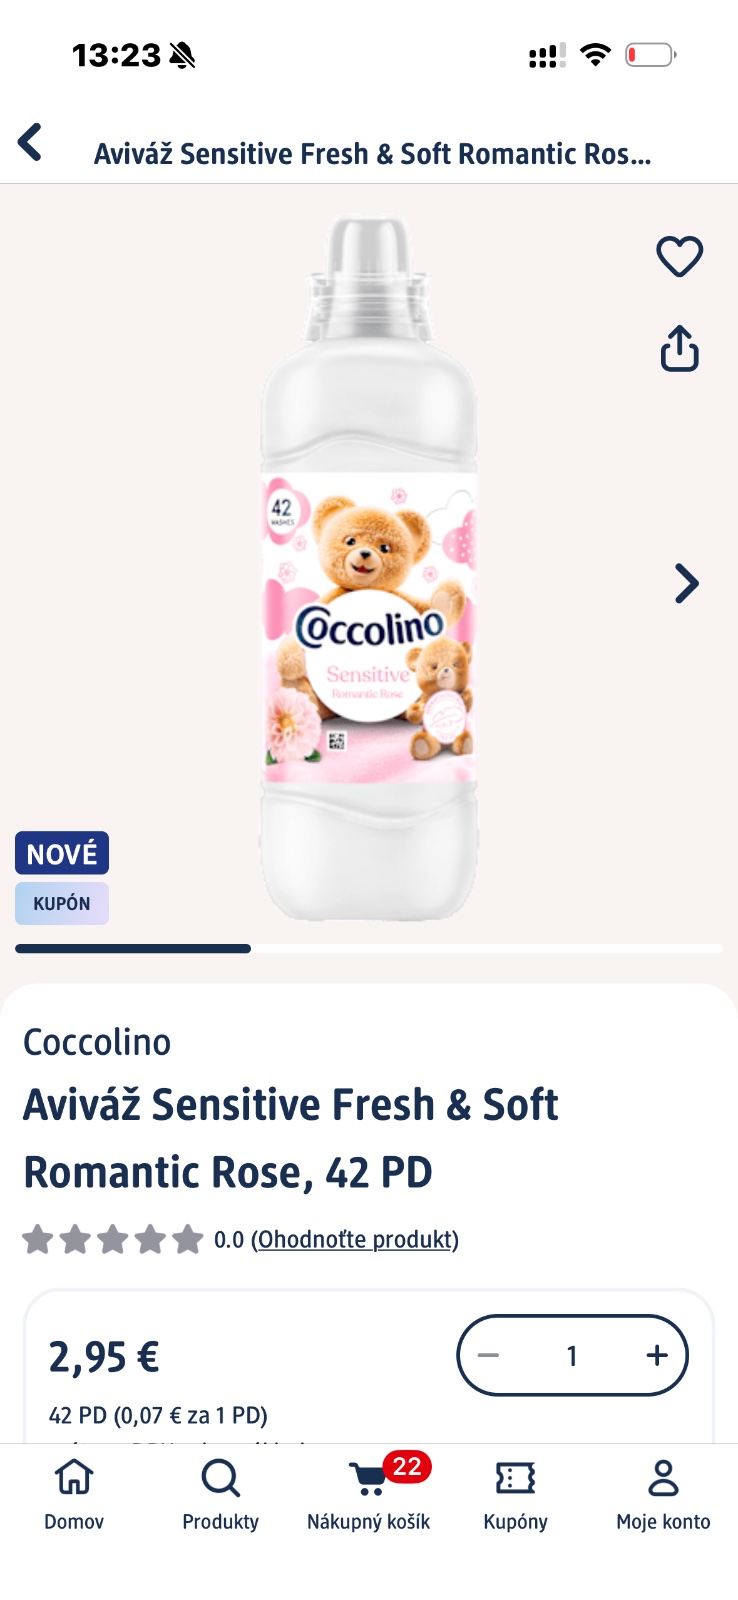
Task: Tap the NOVÉ badge
Action: [x=62, y=853]
